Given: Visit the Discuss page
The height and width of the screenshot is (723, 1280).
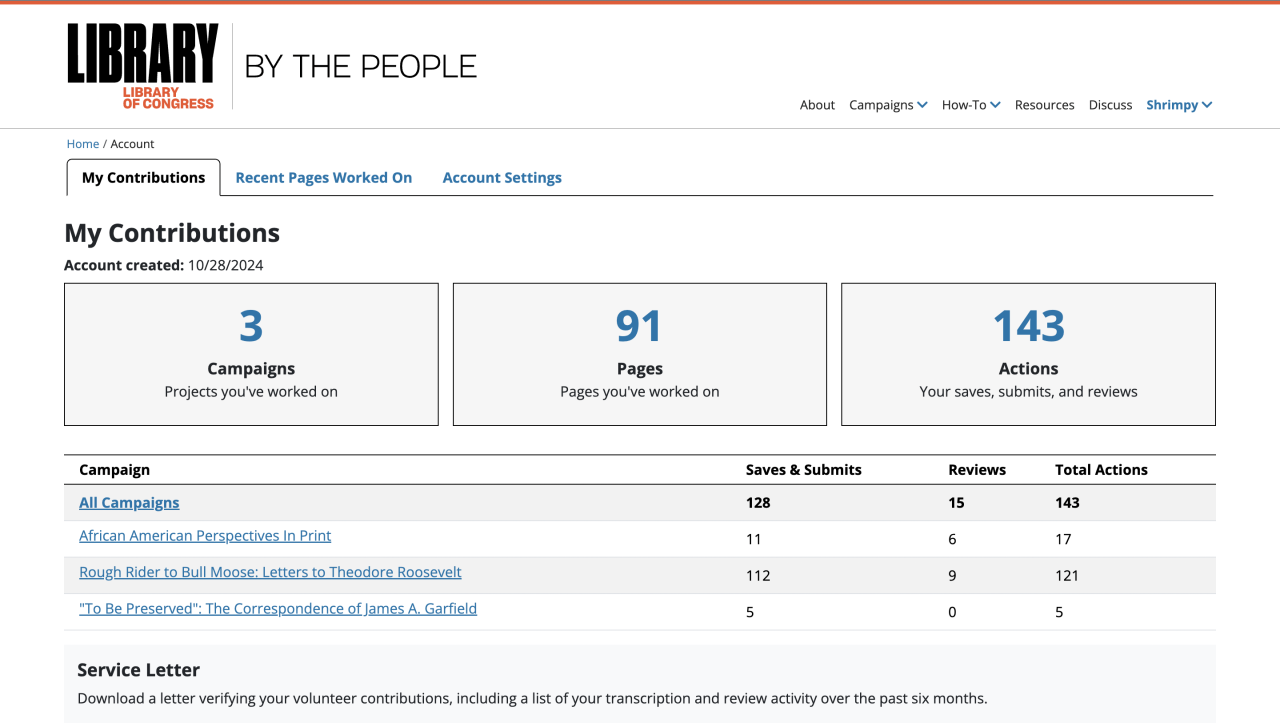Looking at the screenshot, I should coord(1110,105).
